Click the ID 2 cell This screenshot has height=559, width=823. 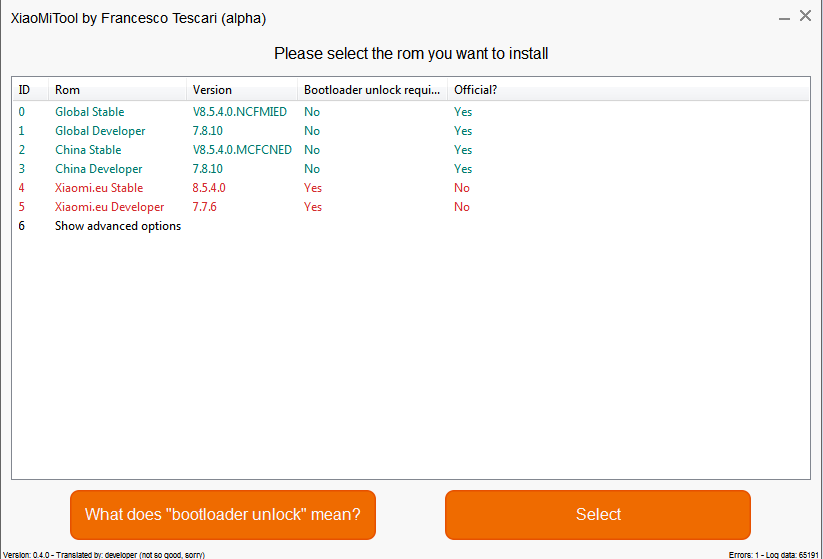pyautogui.click(x=22, y=150)
